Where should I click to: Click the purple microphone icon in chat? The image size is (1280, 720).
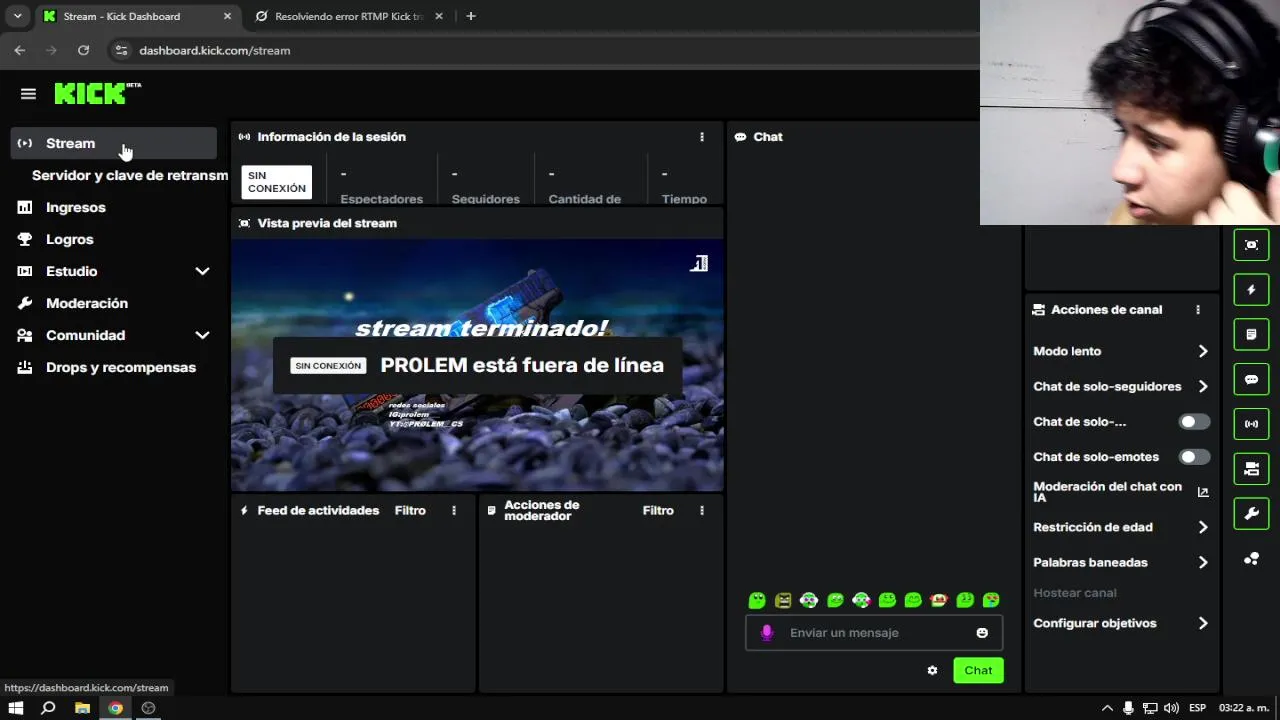click(767, 632)
